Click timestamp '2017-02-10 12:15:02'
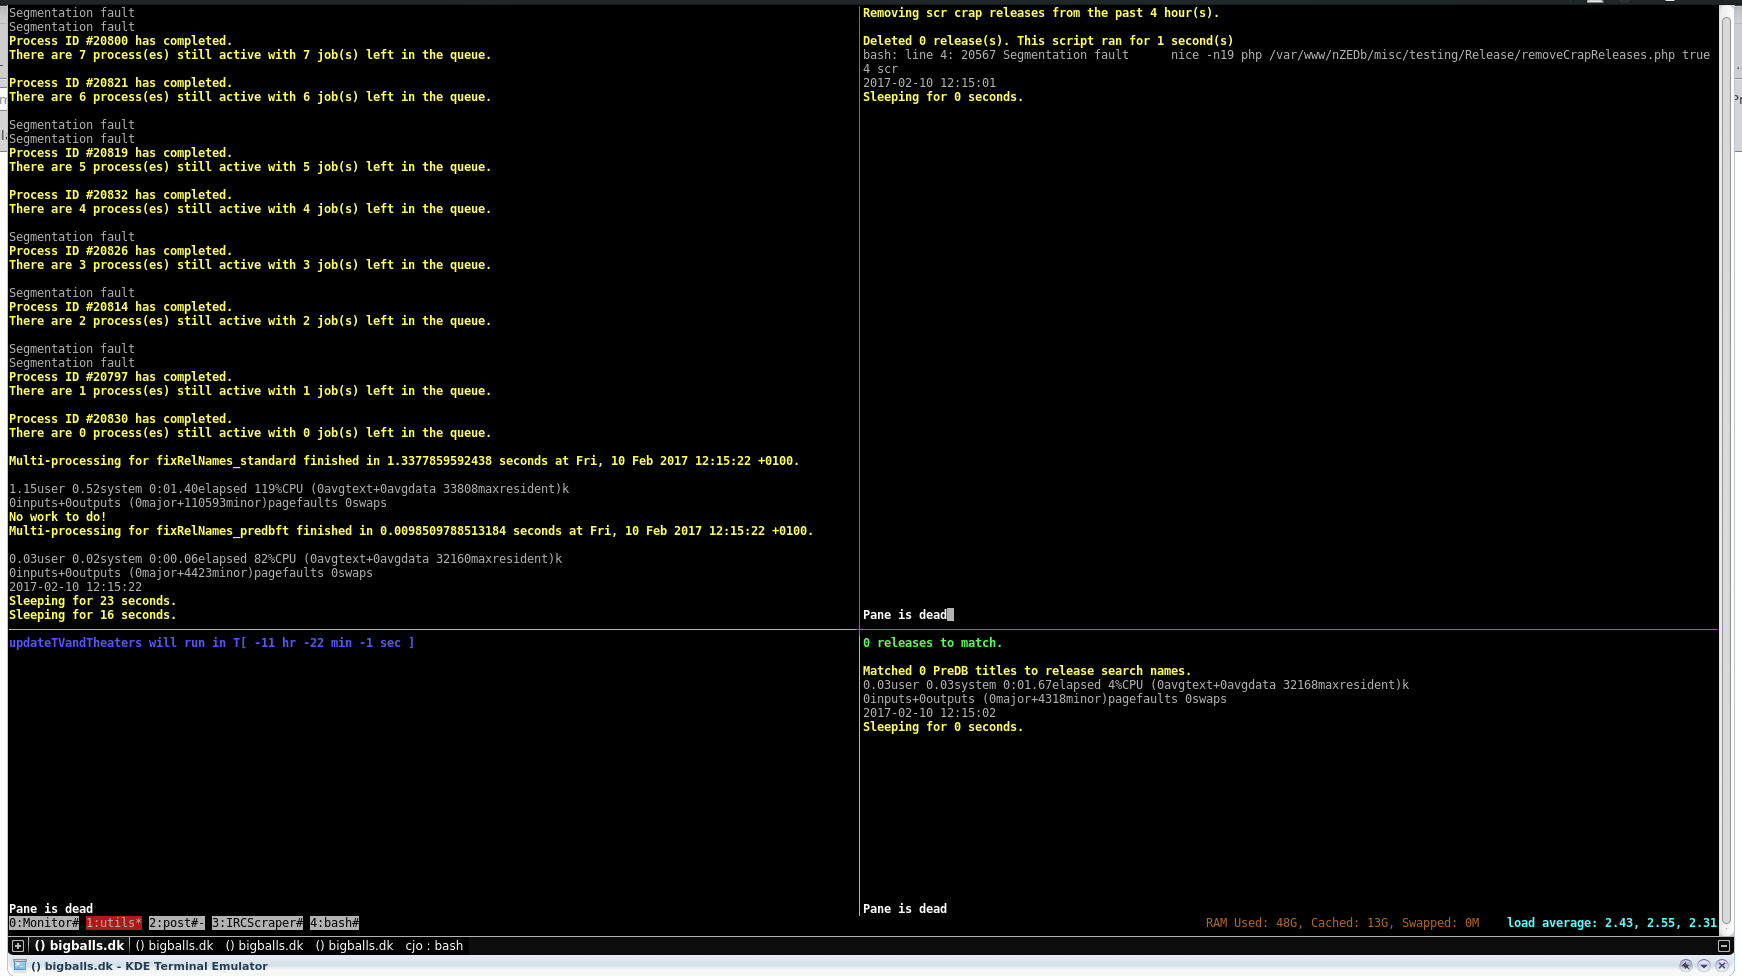Viewport: 1742px width, 976px height. tap(929, 713)
